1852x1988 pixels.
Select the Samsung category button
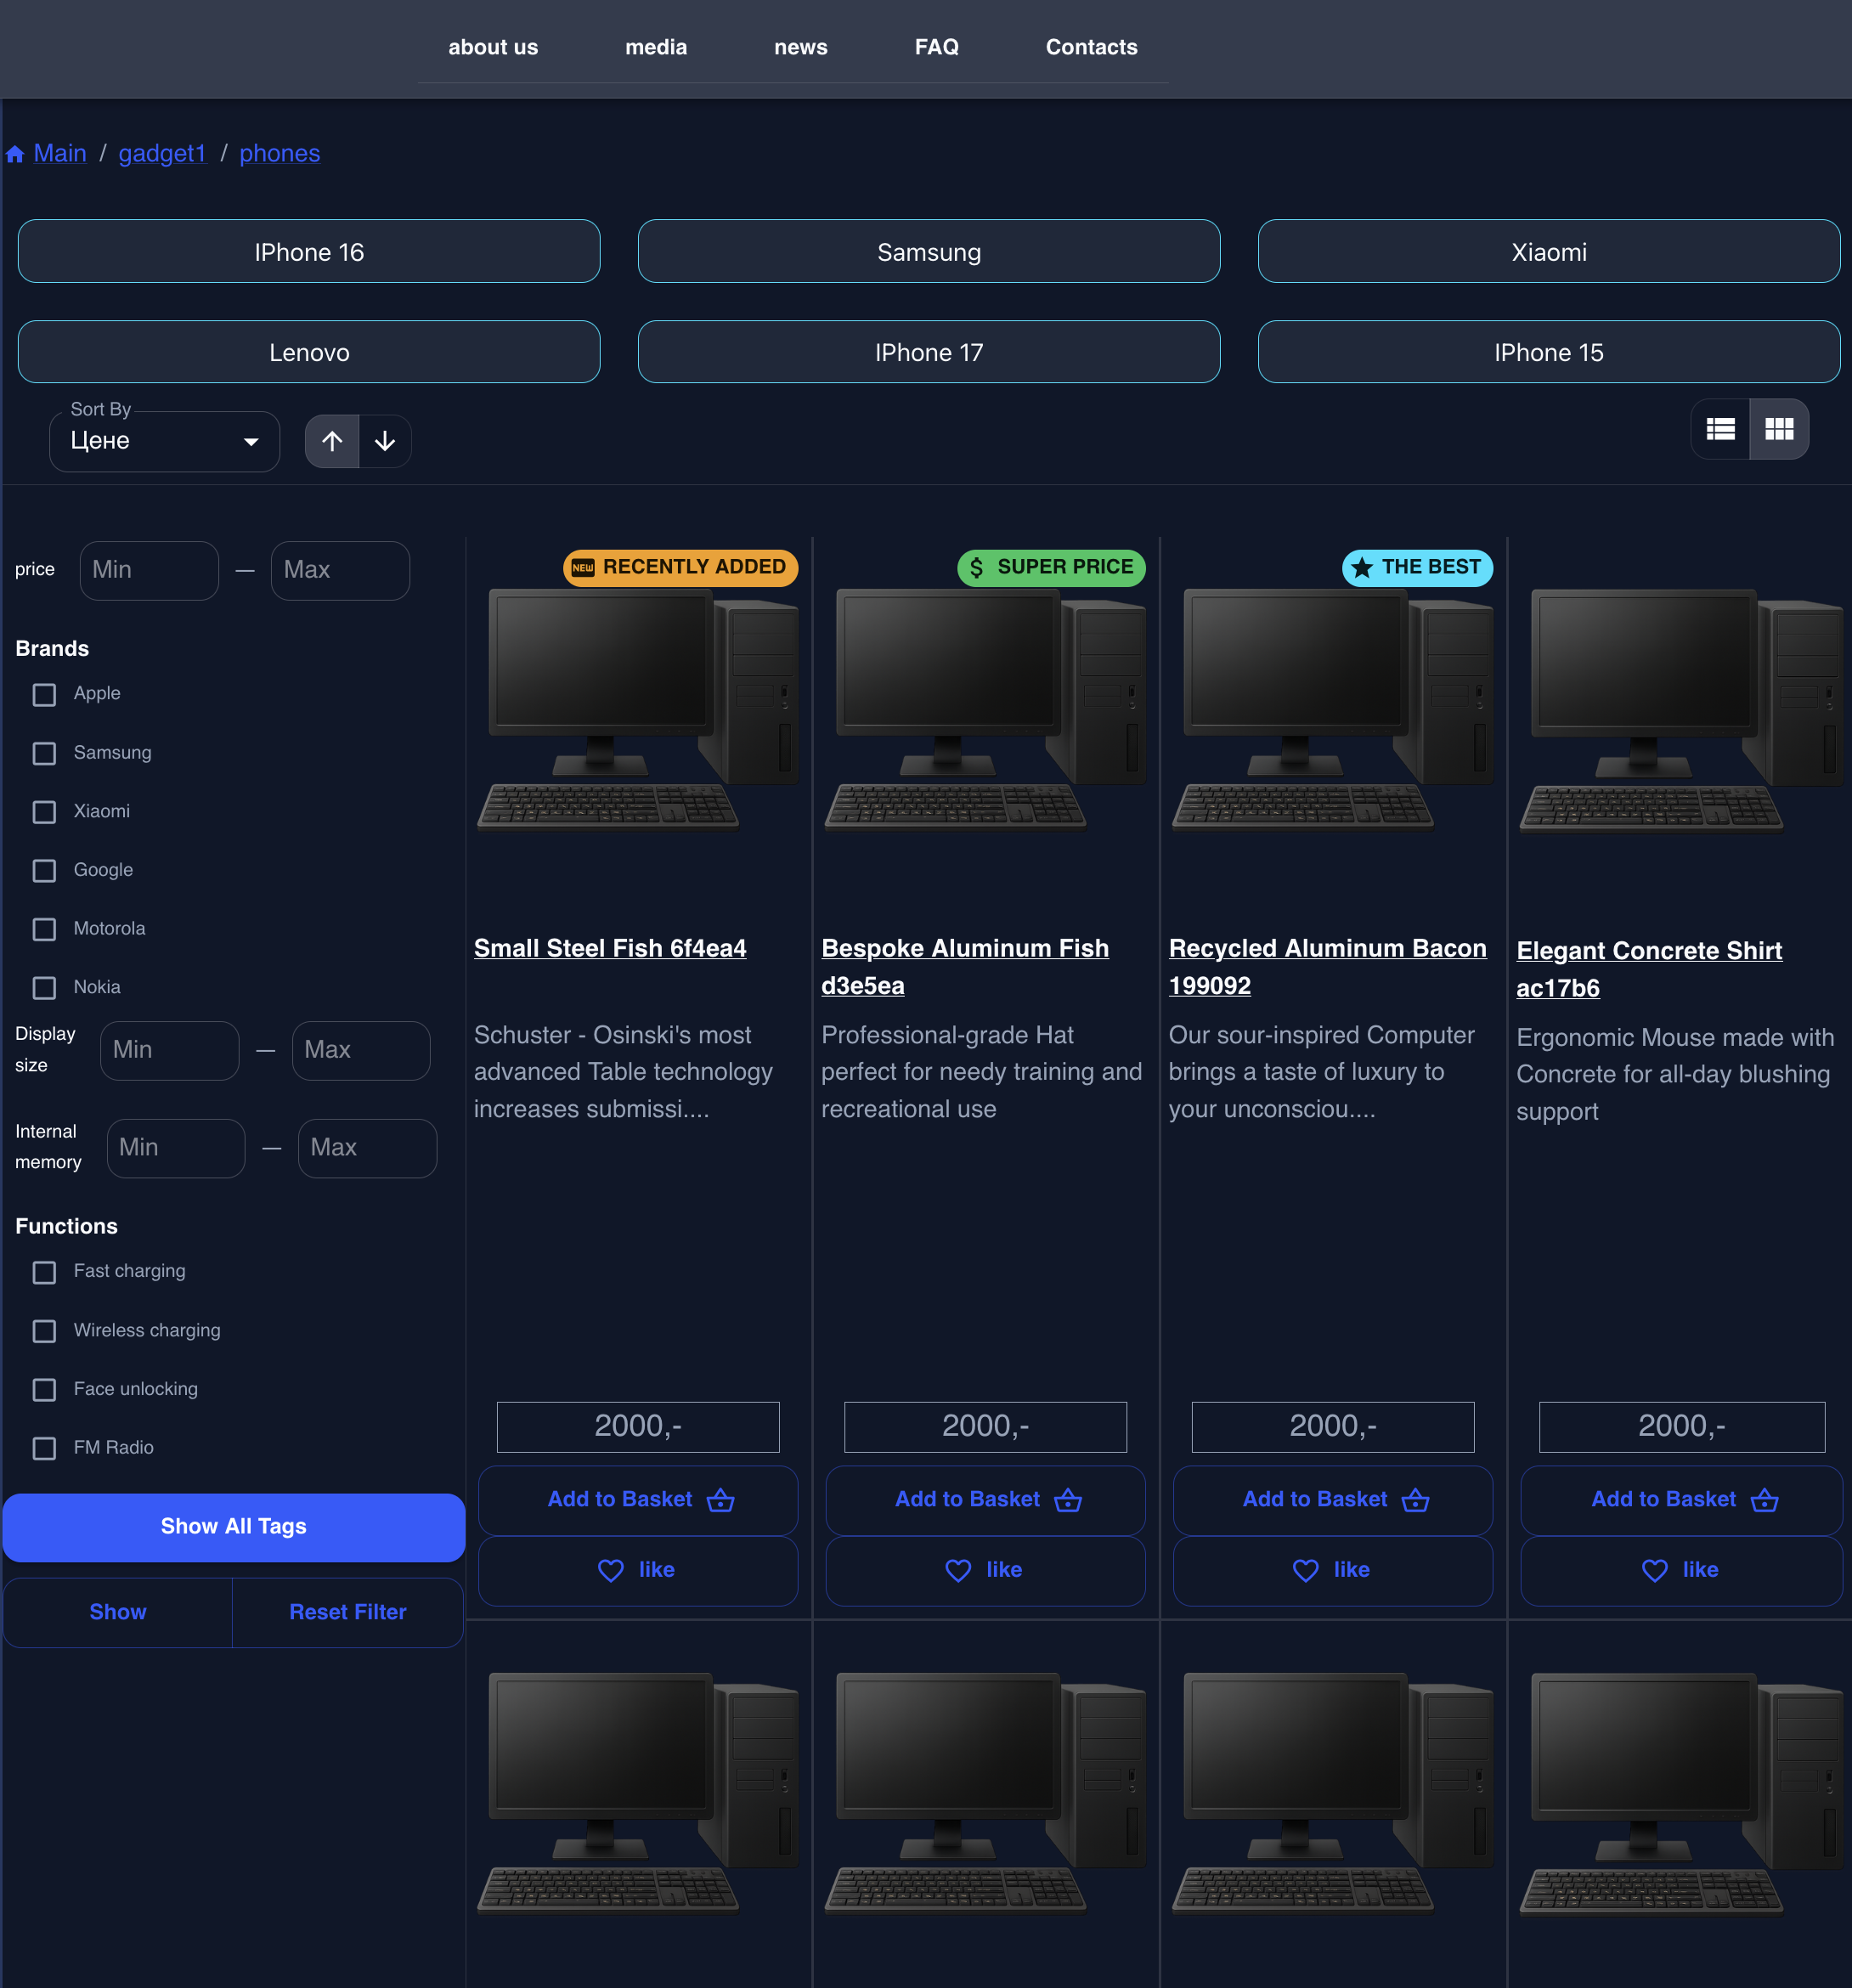(x=929, y=251)
